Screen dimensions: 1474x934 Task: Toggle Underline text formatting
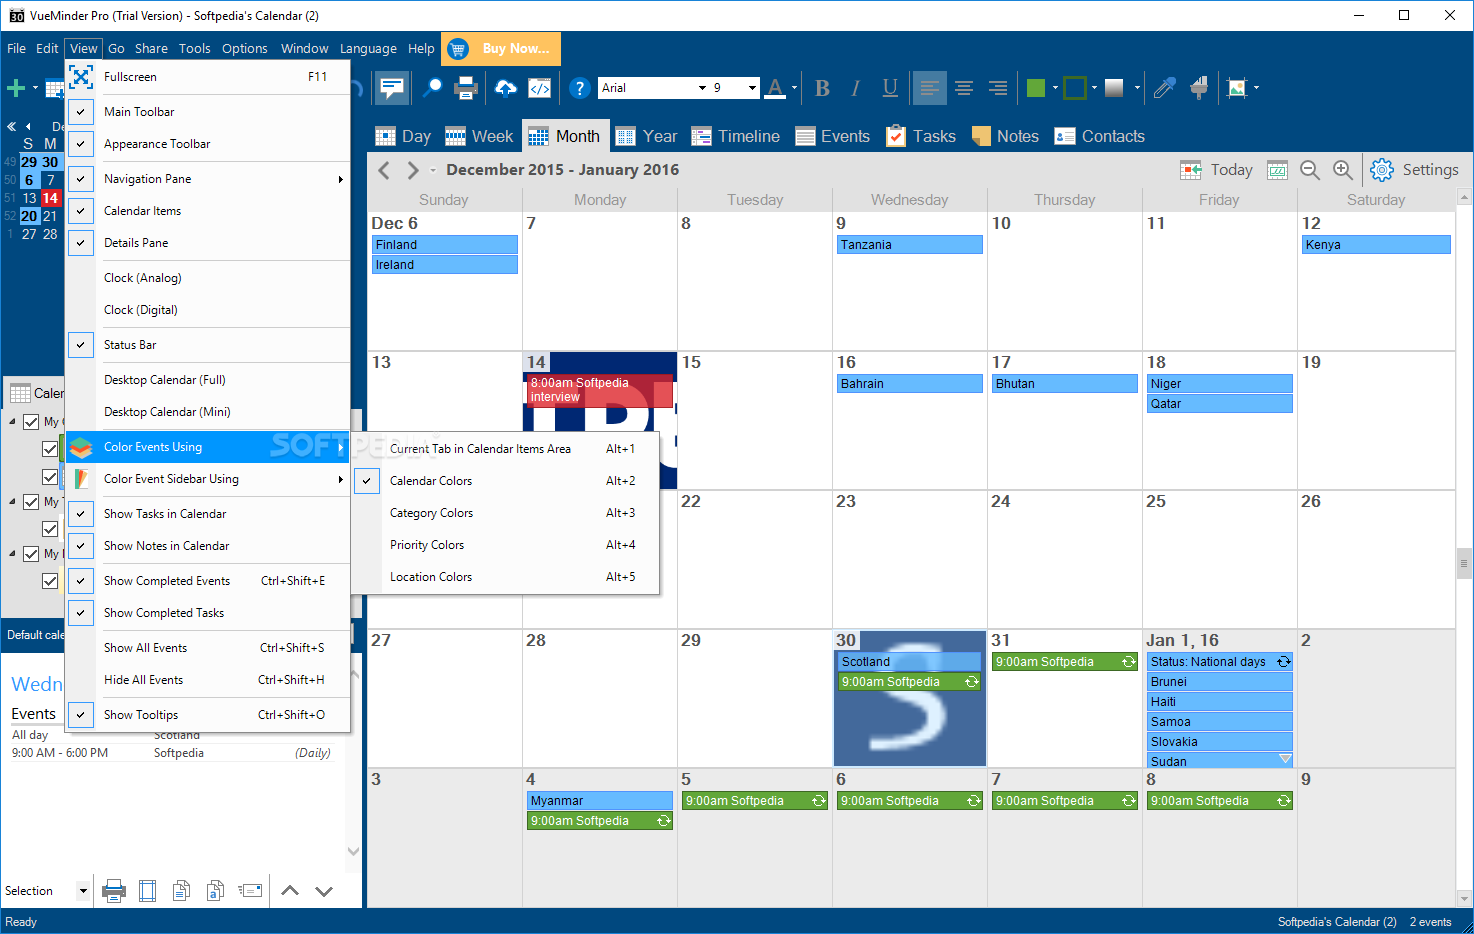890,88
